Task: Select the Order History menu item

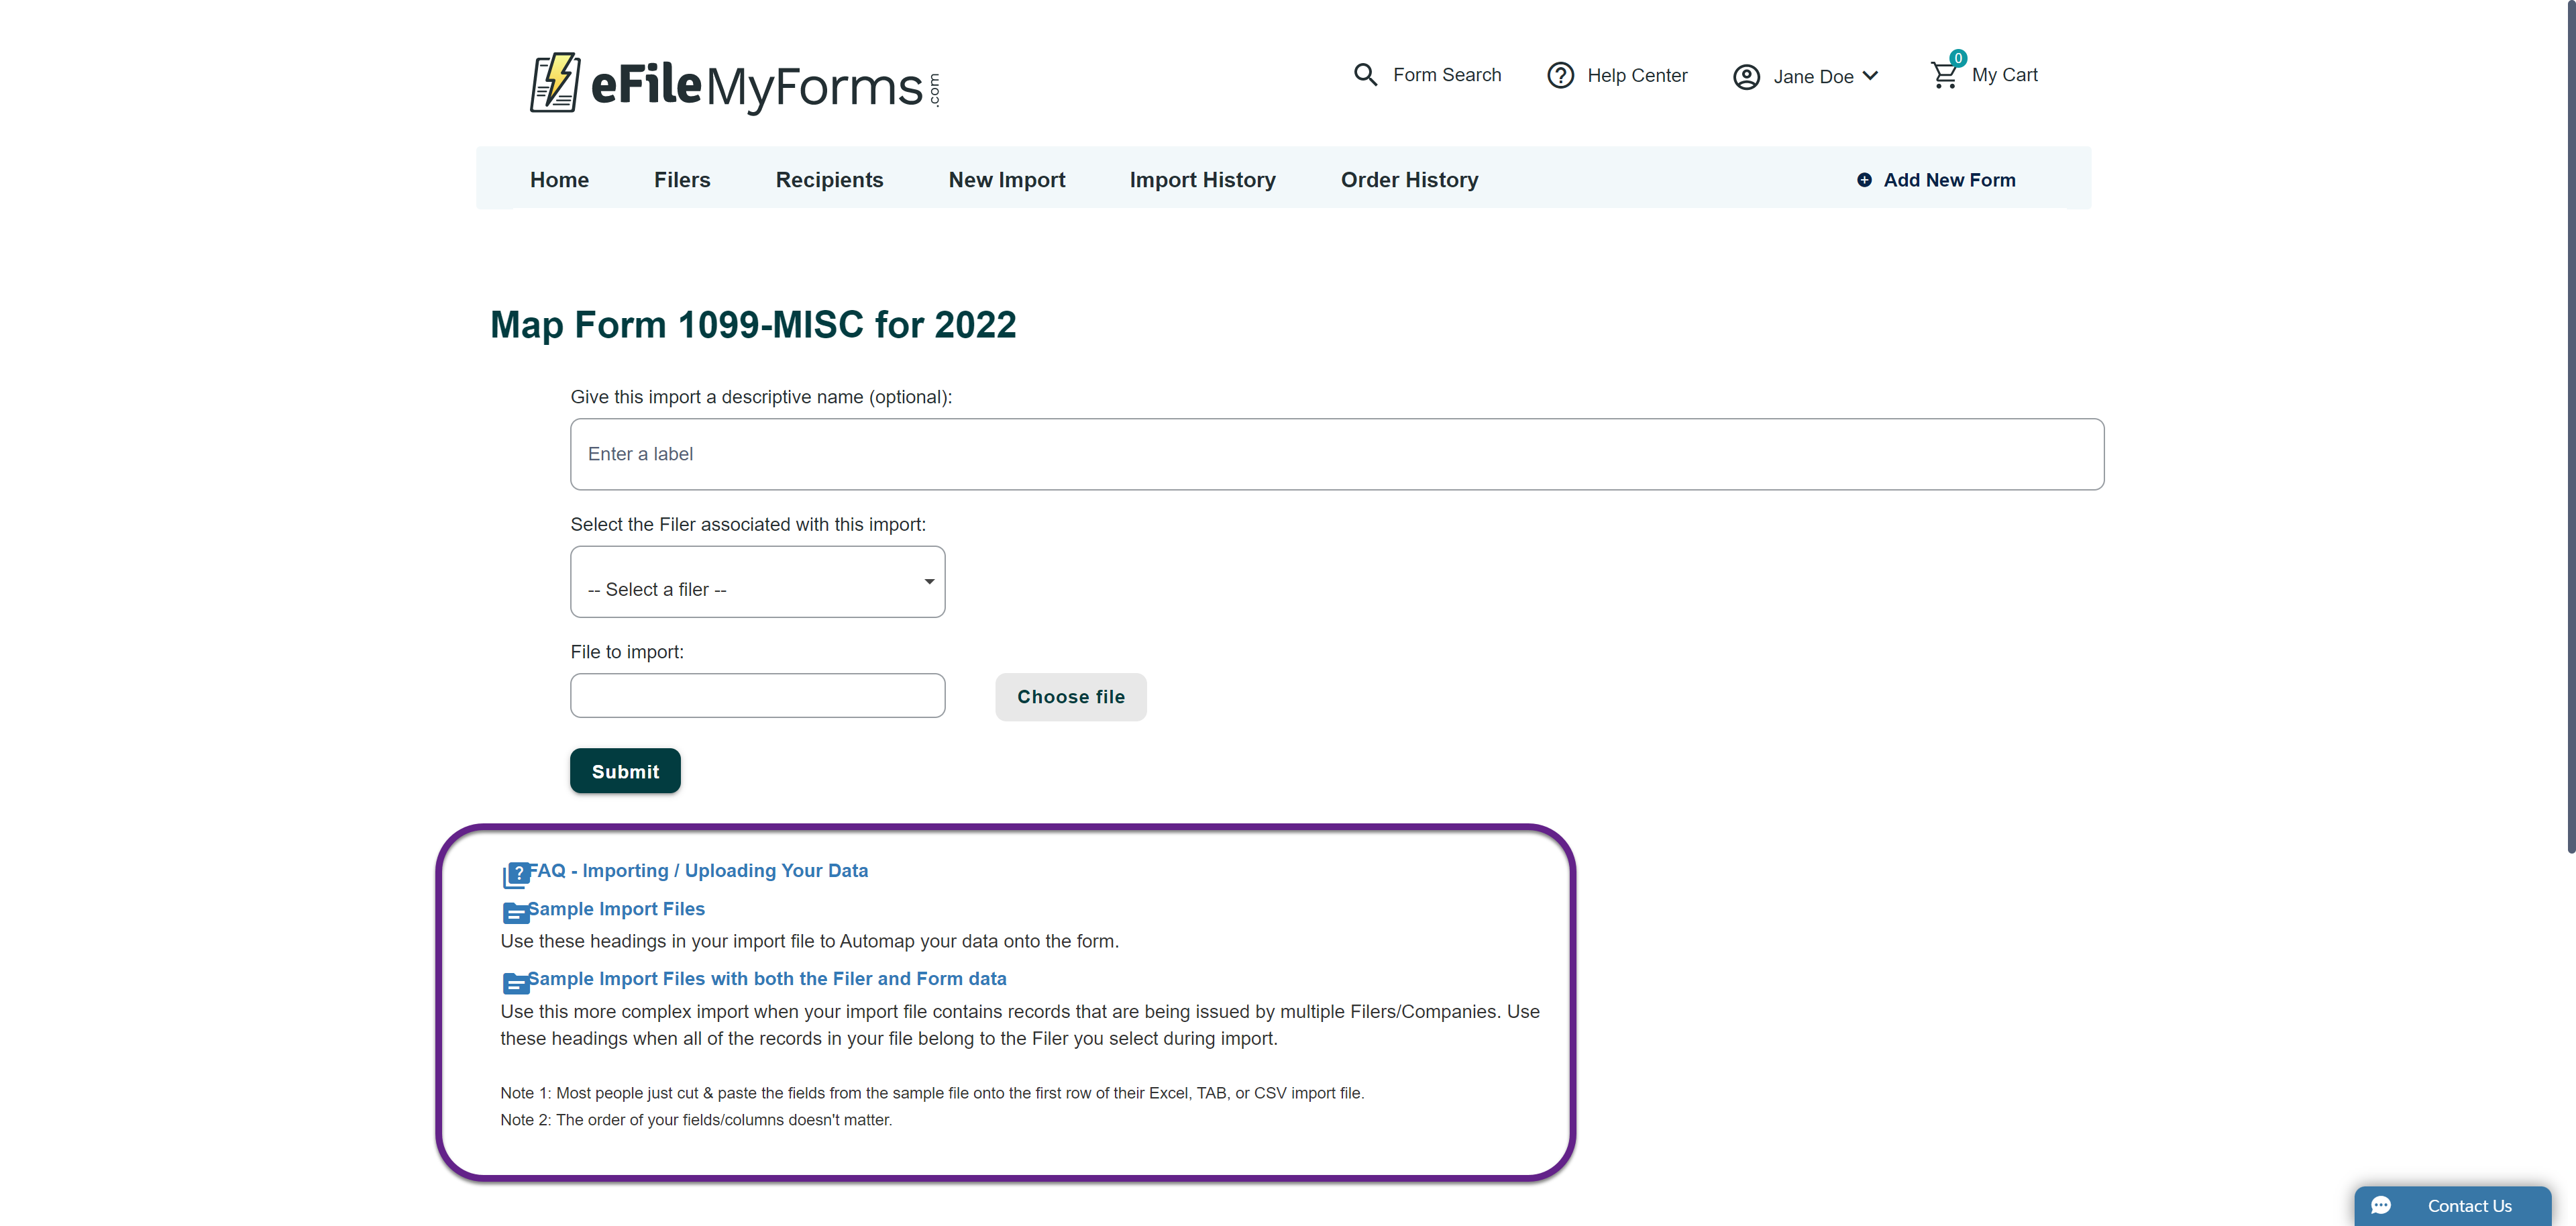Action: [x=1408, y=177]
